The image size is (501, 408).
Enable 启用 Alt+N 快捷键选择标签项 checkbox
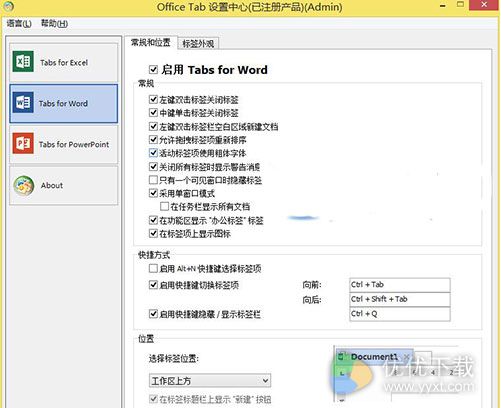pyautogui.click(x=153, y=268)
